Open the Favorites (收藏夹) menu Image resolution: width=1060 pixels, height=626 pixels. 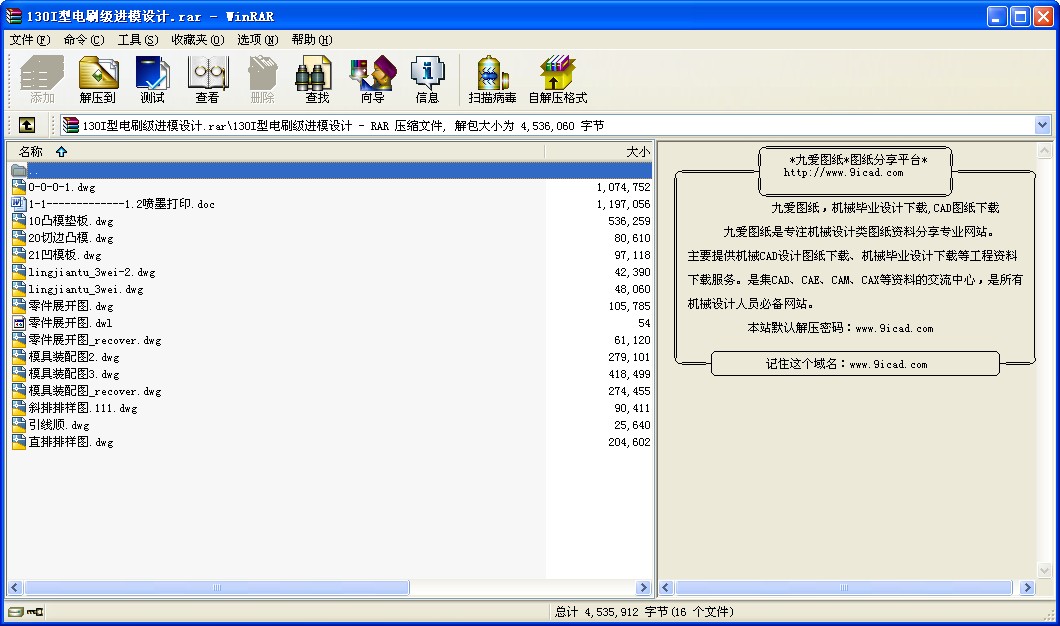pos(197,40)
